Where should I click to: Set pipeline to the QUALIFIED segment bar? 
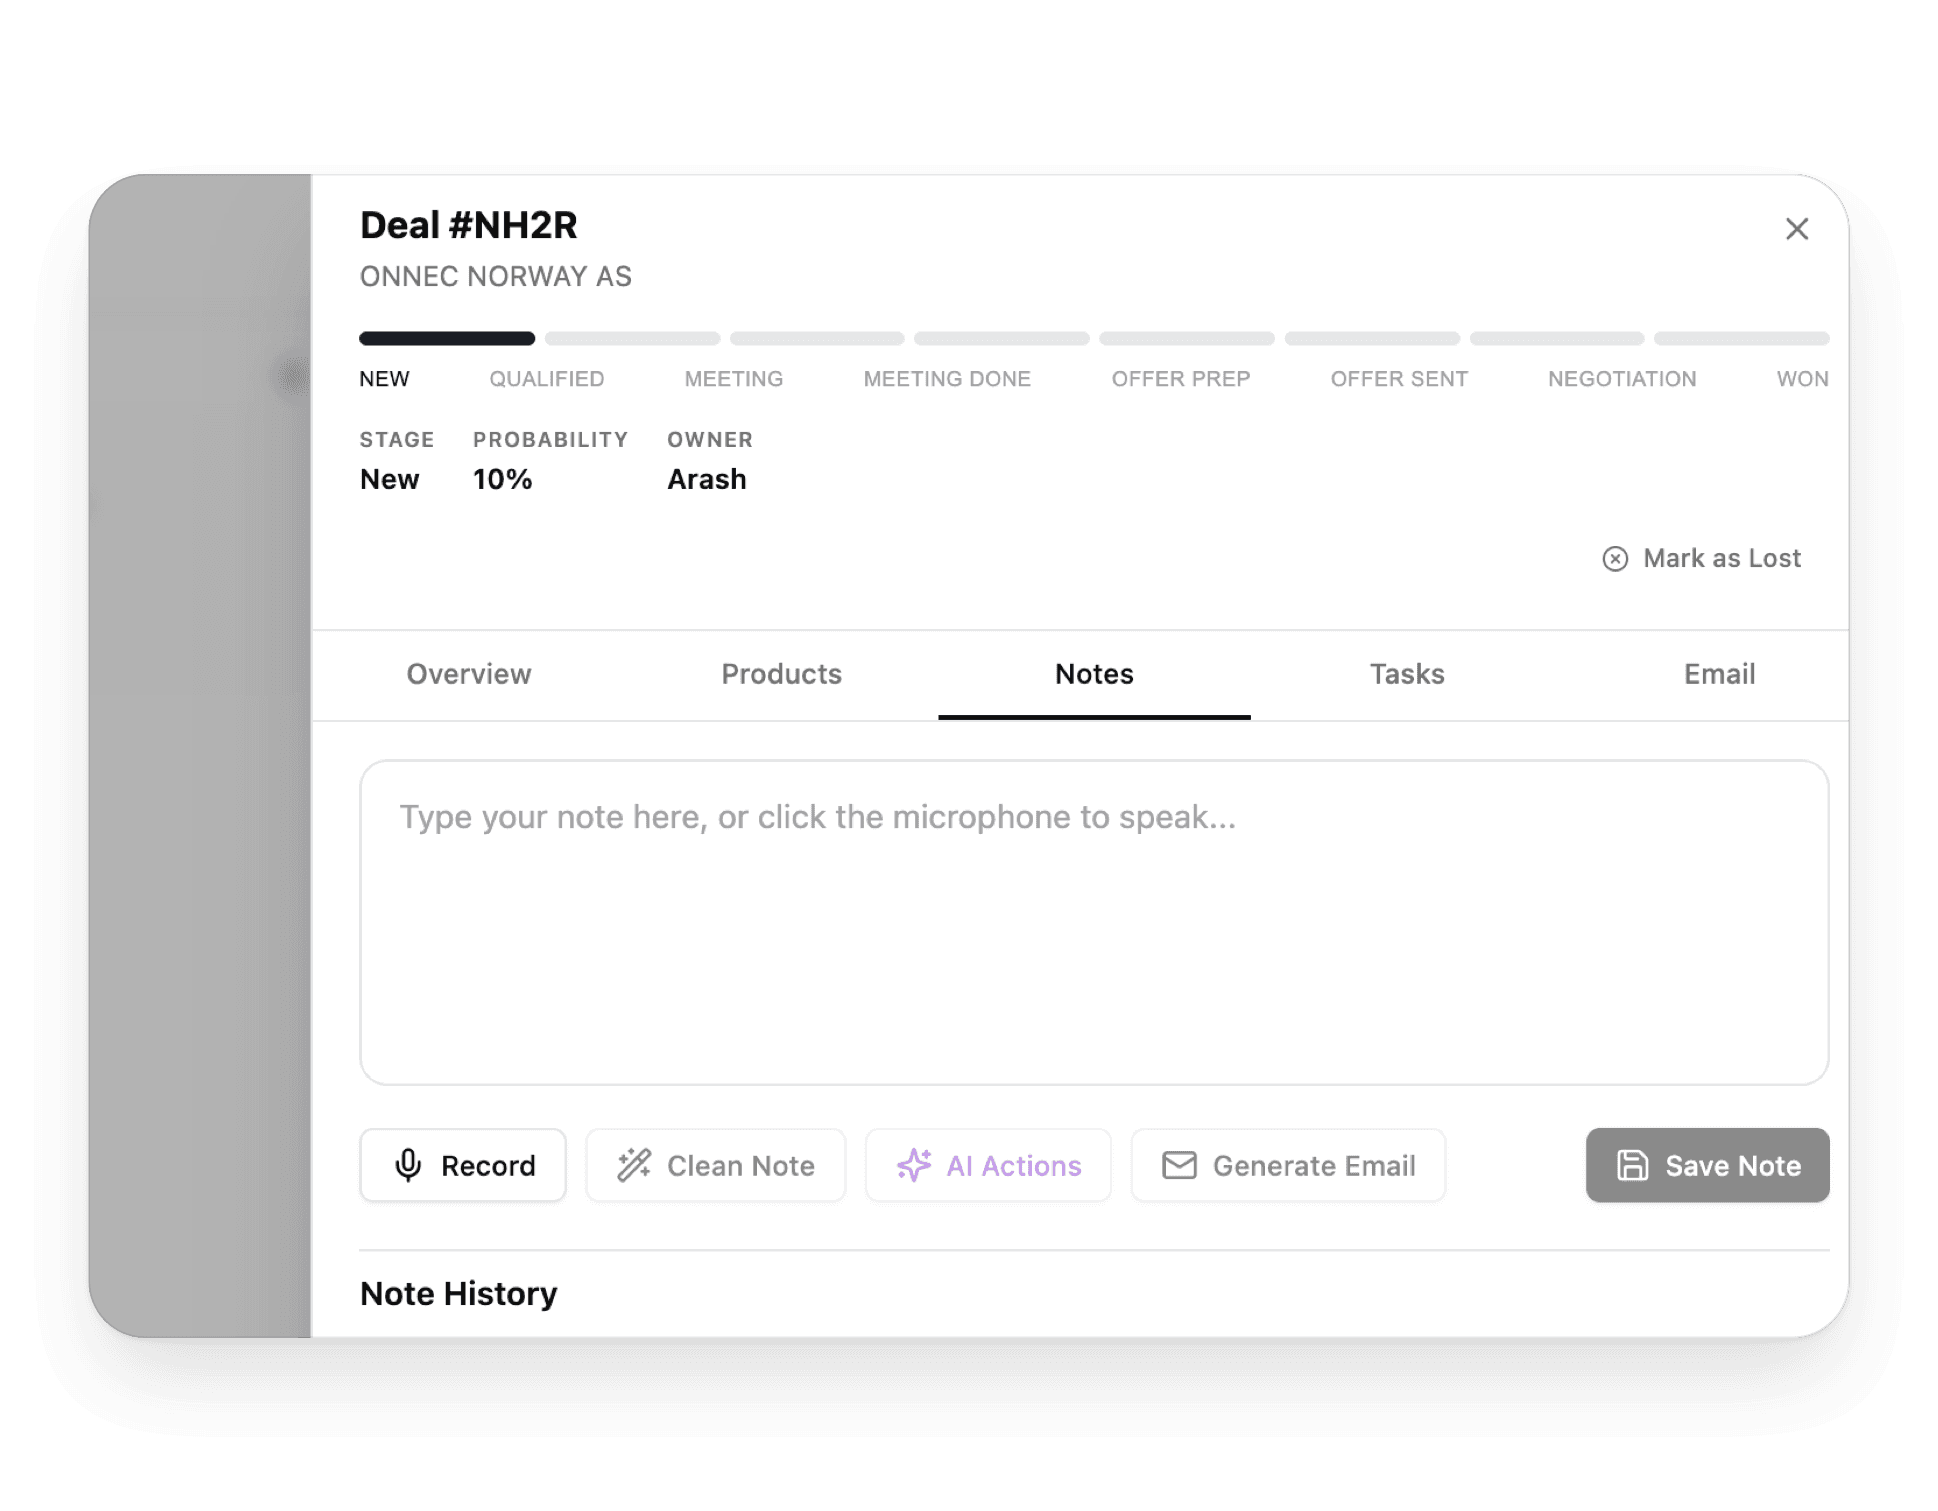(632, 339)
